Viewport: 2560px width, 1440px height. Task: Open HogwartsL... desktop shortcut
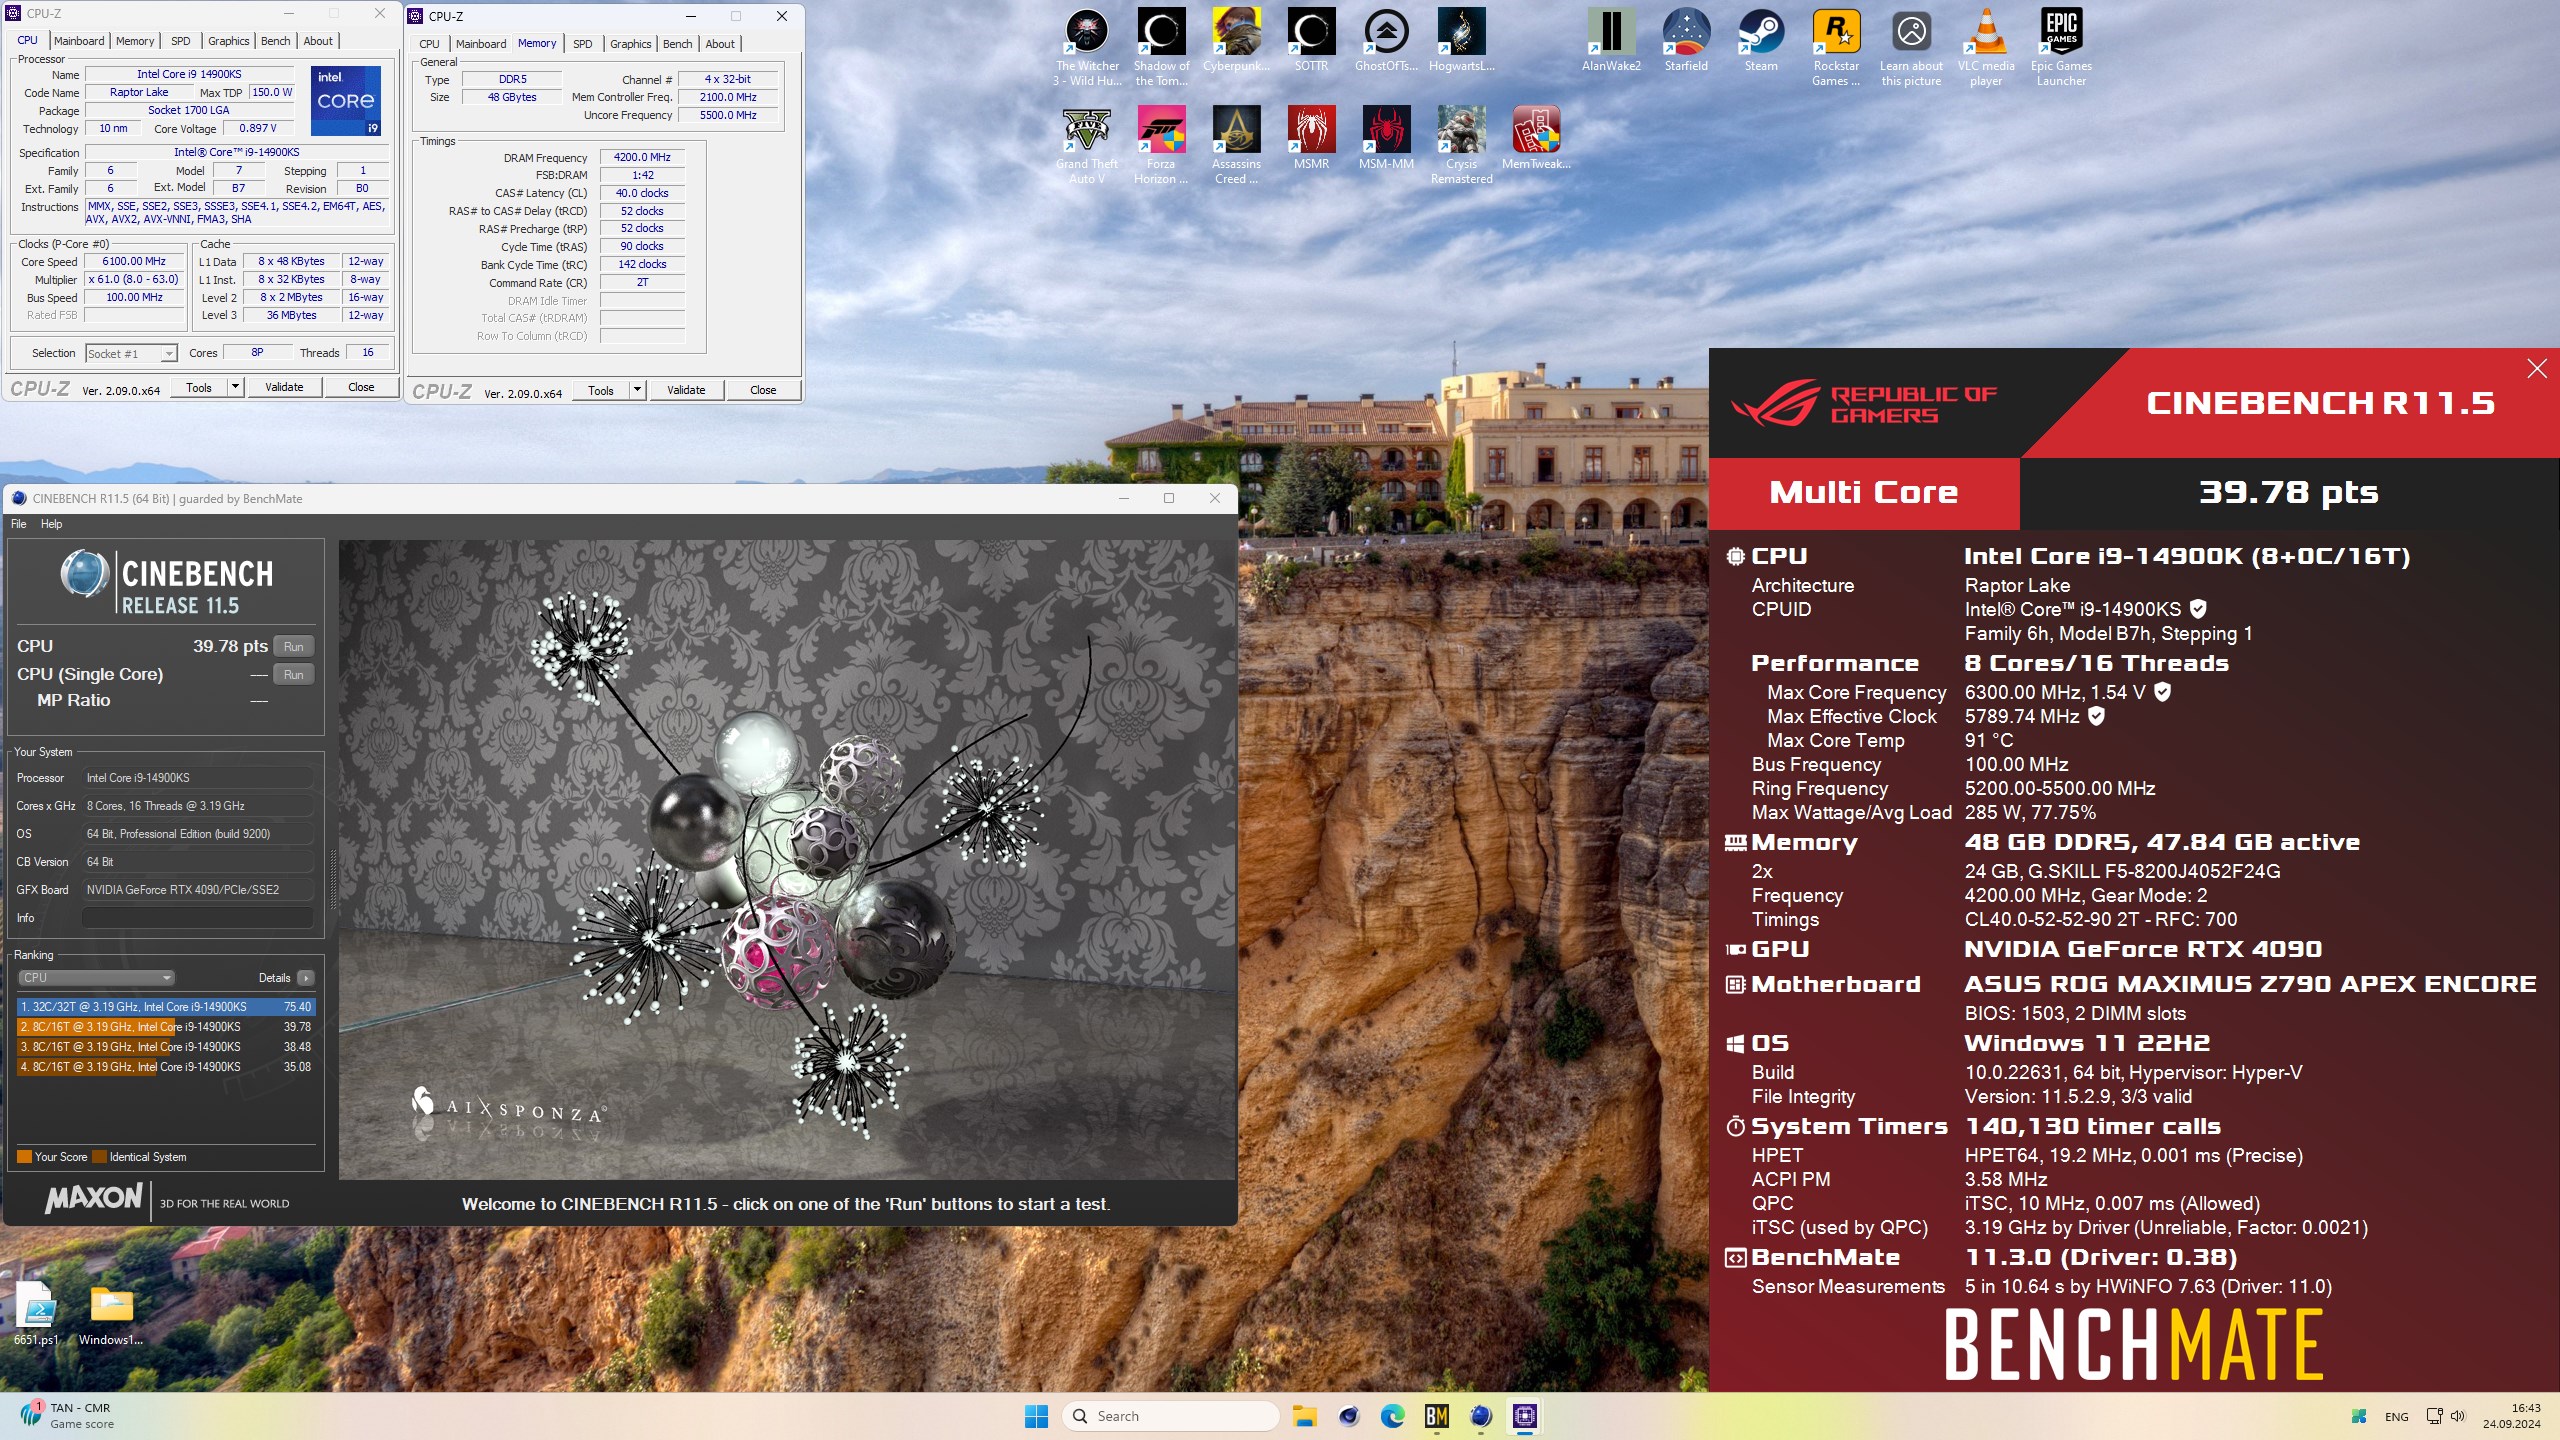[1461, 40]
